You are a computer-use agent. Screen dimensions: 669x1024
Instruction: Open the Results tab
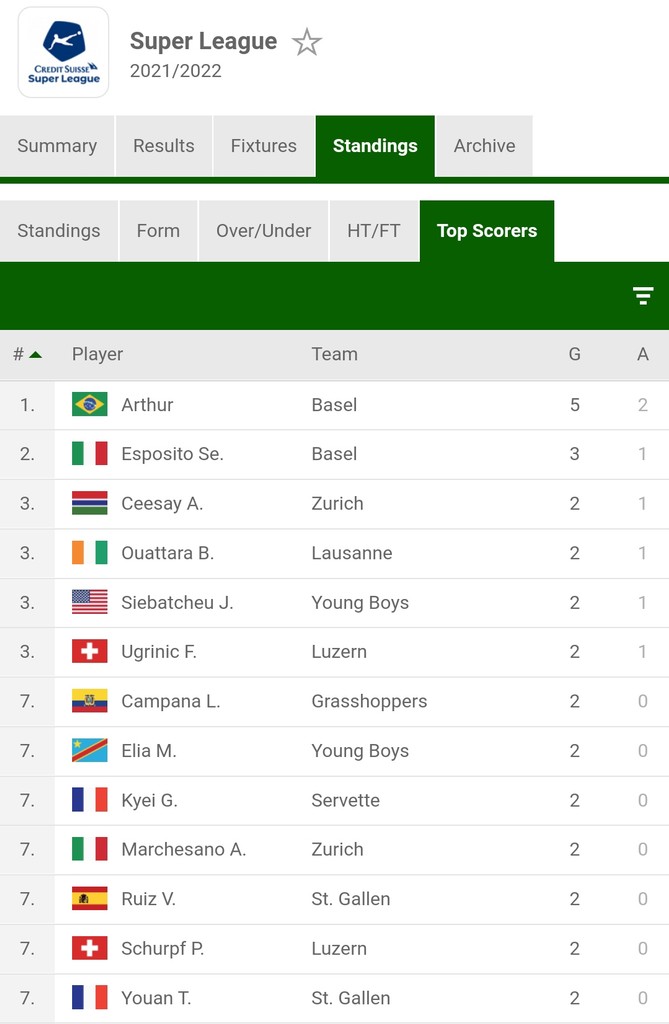(164, 146)
